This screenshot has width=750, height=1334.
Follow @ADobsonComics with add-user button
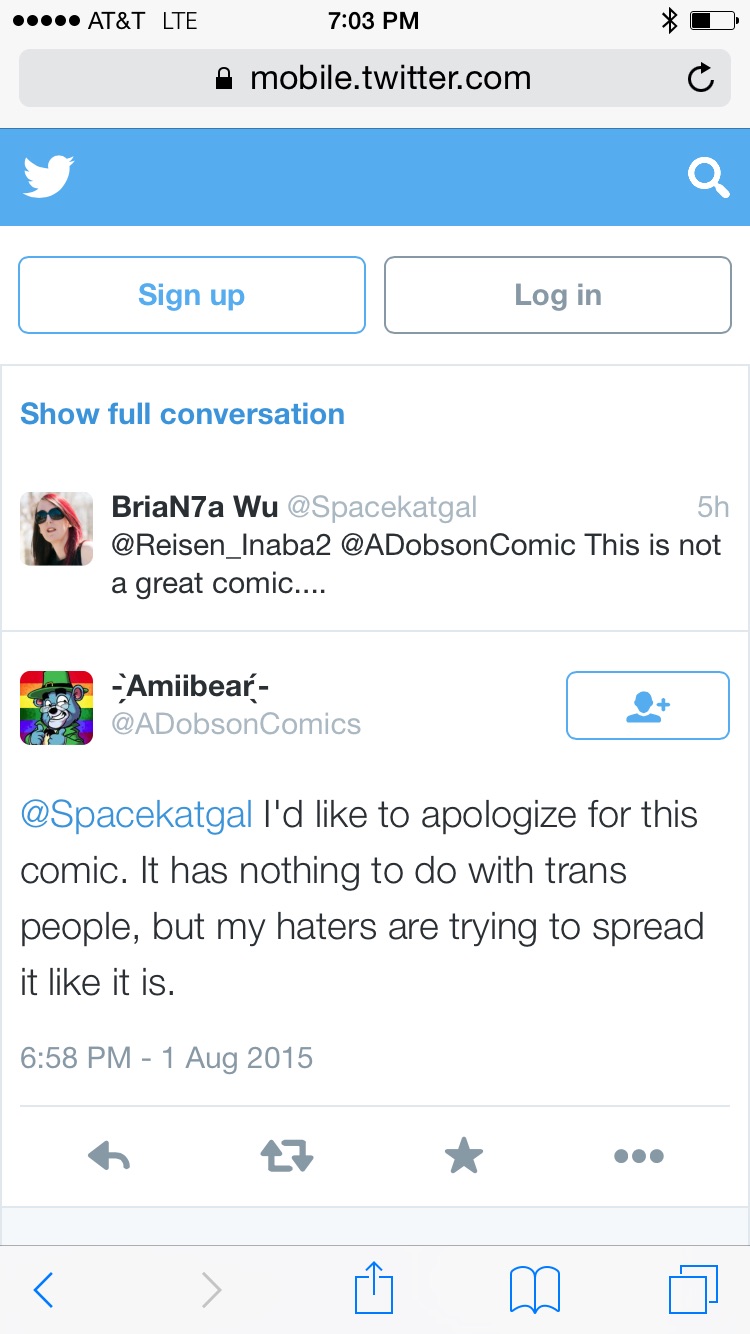tap(648, 706)
